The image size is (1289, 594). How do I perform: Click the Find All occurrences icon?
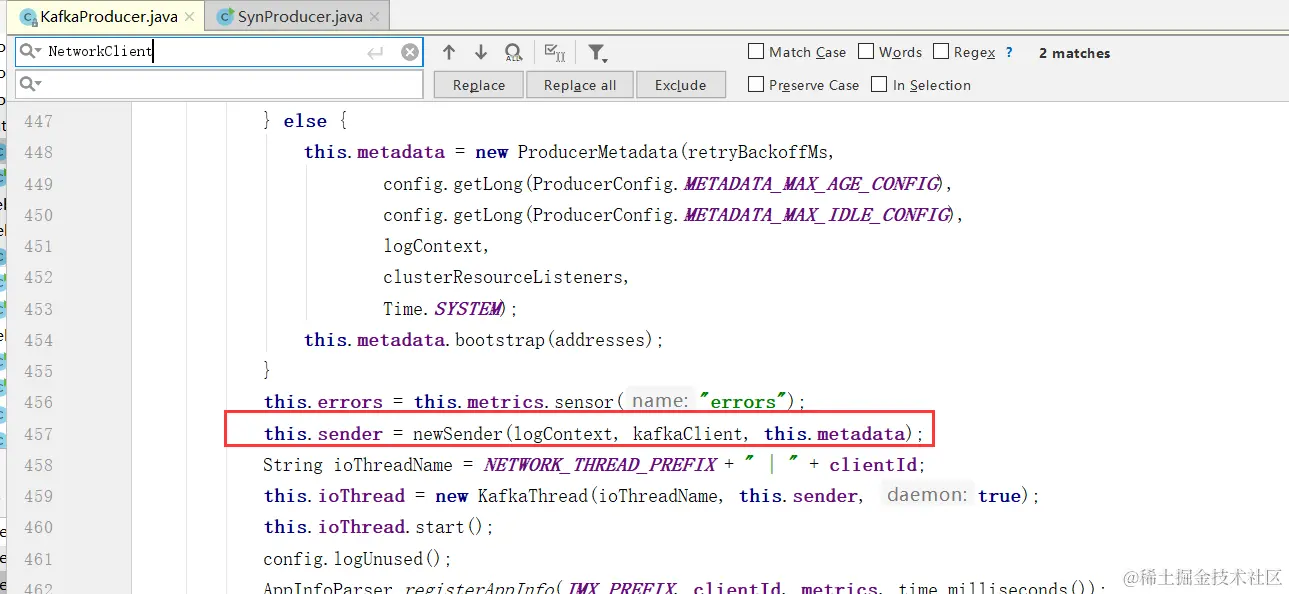click(x=513, y=52)
